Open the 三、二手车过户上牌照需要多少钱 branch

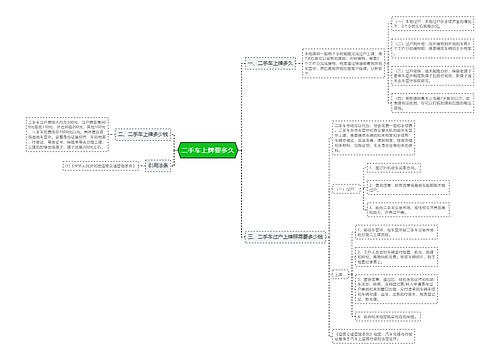[x=285, y=237]
